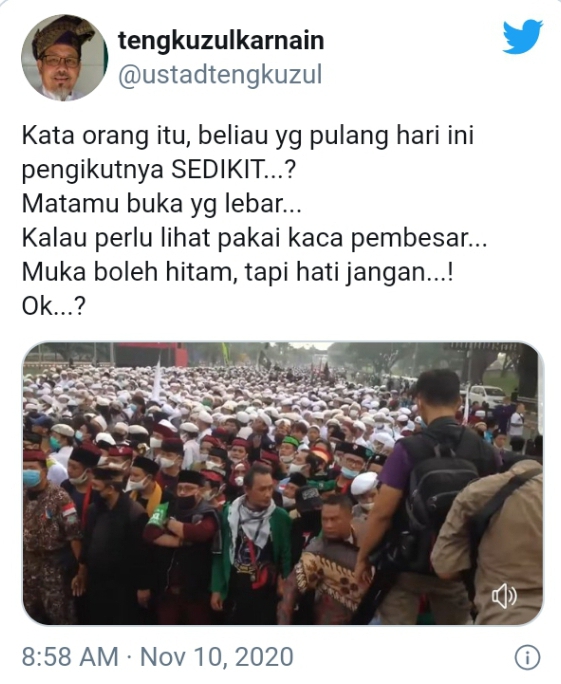The height and width of the screenshot is (684, 561).
Task: Play the embedded crowd video
Action: click(x=283, y=483)
